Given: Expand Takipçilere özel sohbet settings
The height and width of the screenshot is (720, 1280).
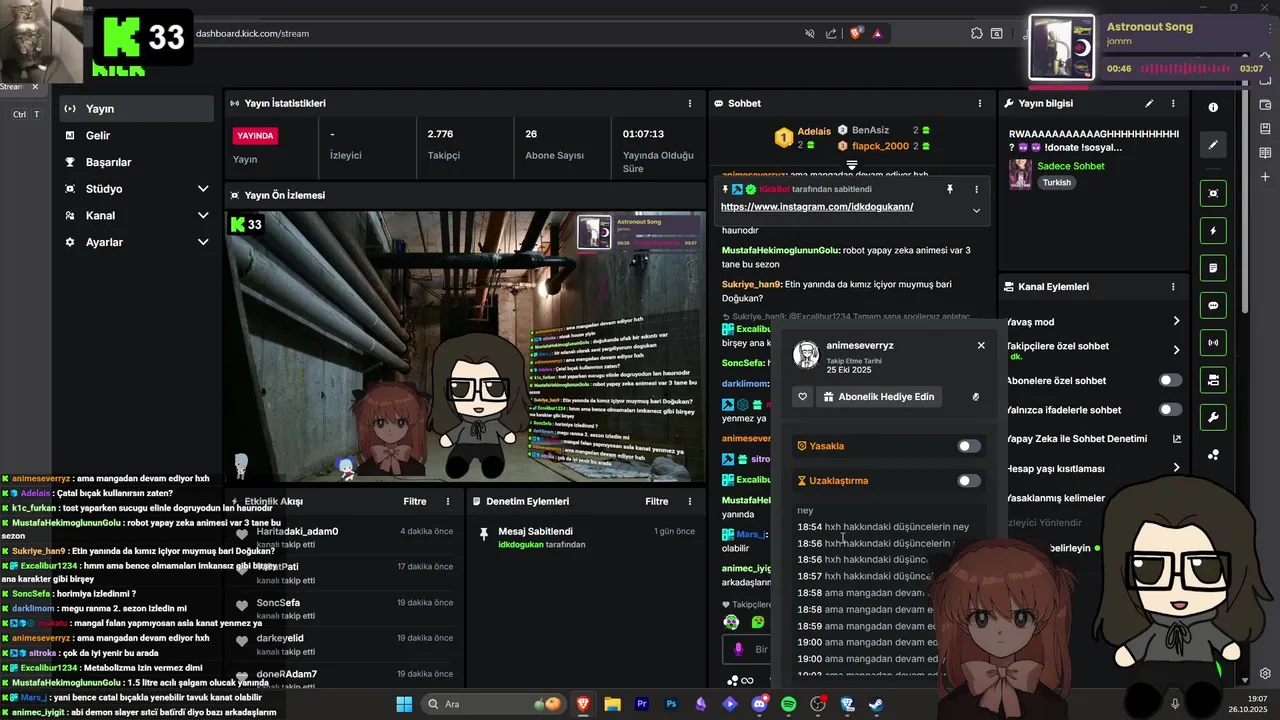Looking at the screenshot, I should pos(1176,350).
